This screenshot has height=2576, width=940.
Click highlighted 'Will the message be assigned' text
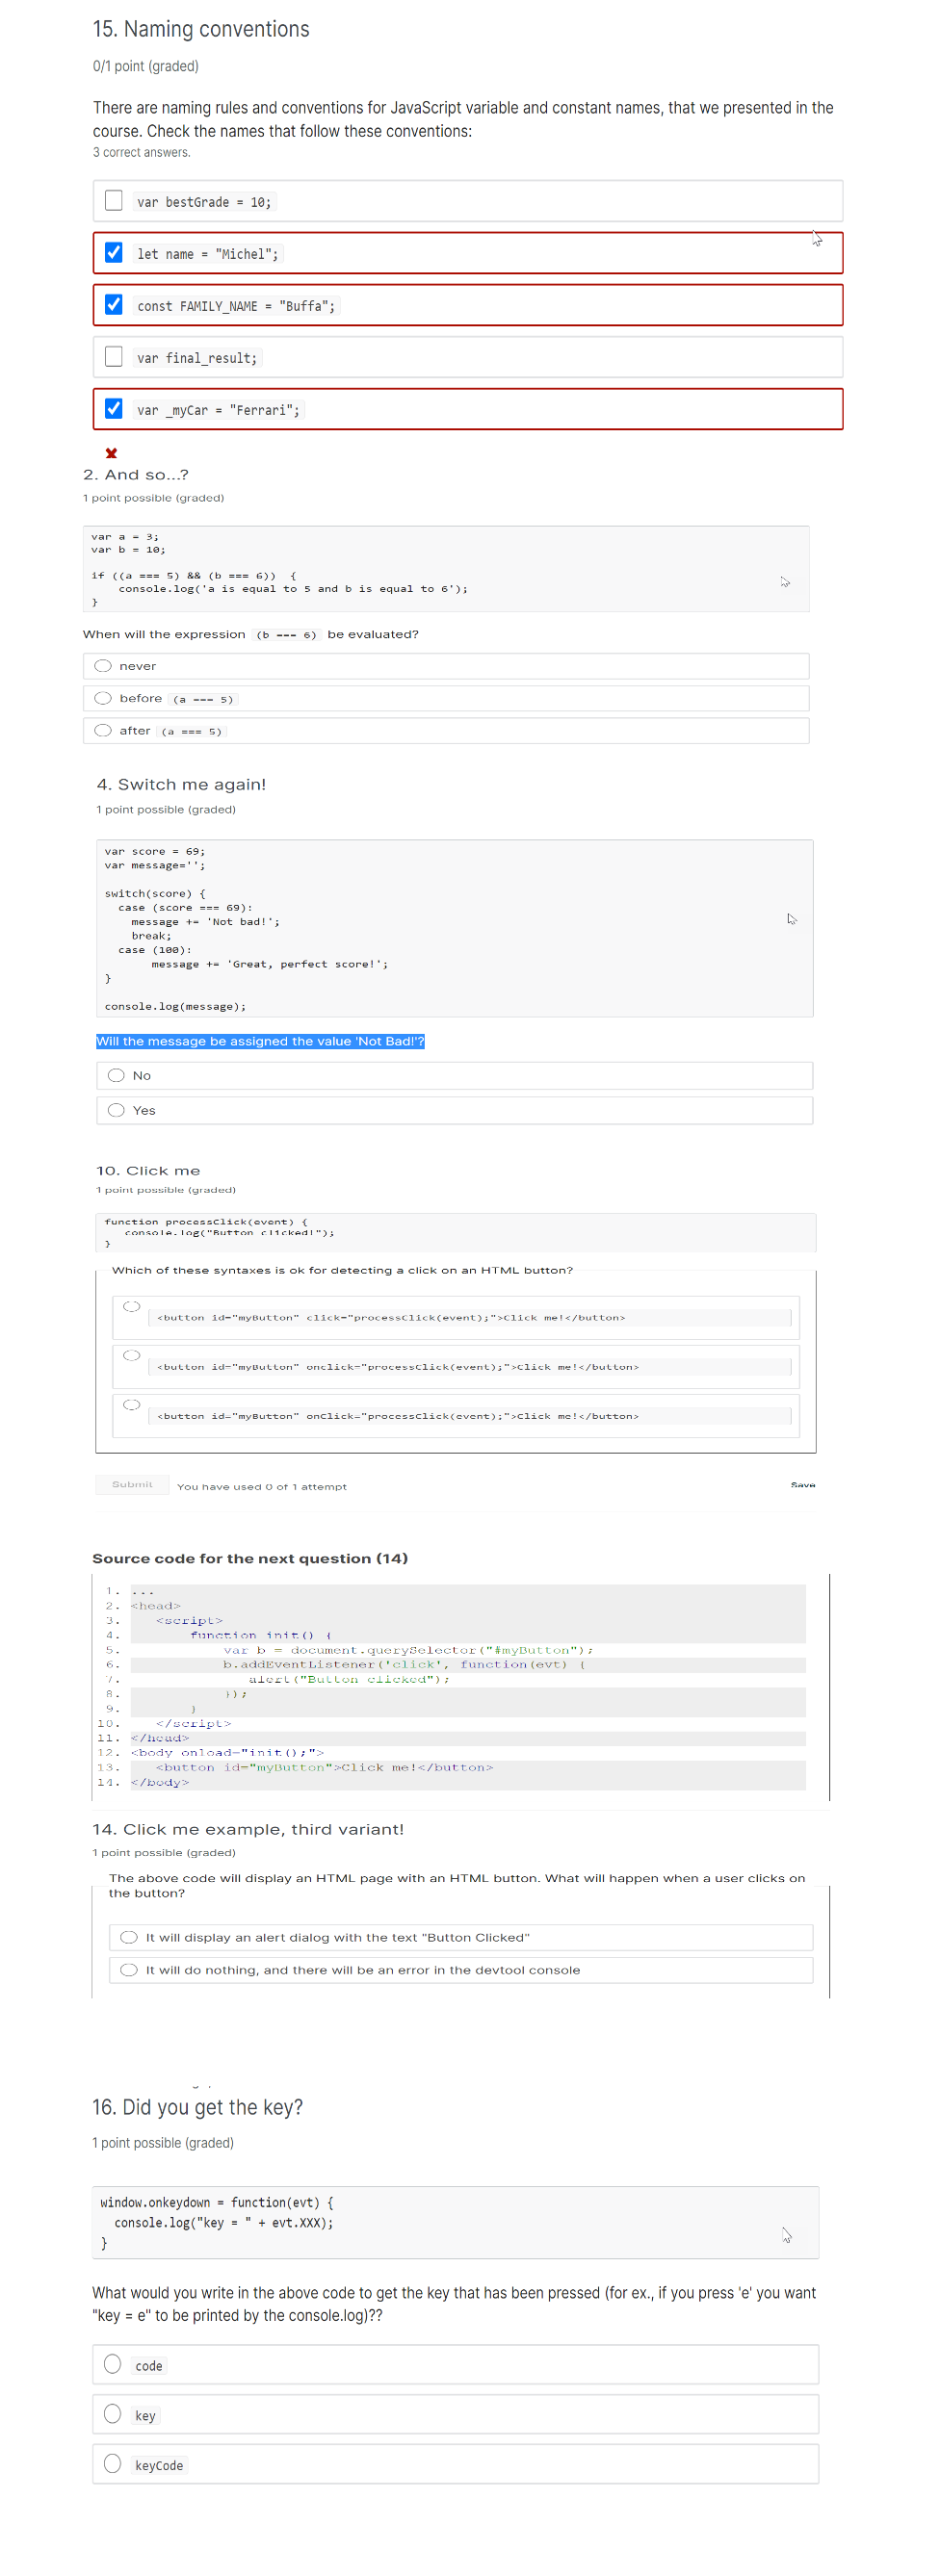260,1042
